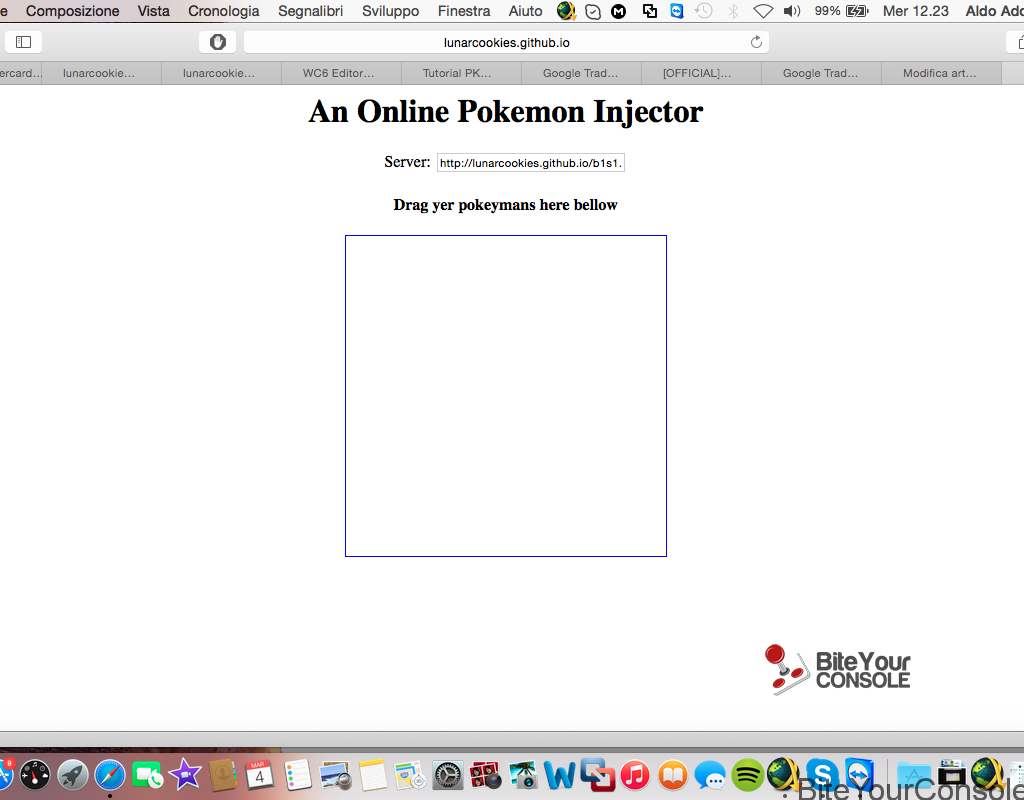Open Messages speech bubbles in Dock
The height and width of the screenshot is (800, 1024).
click(710, 776)
